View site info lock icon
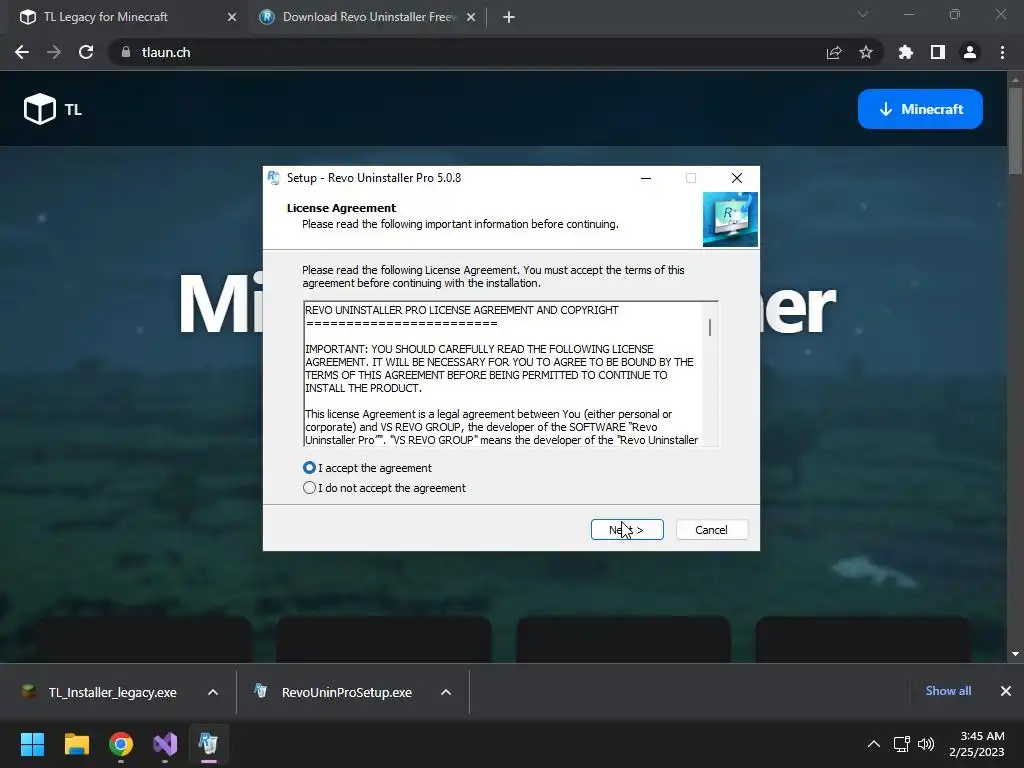The height and width of the screenshot is (768, 1024). point(126,52)
